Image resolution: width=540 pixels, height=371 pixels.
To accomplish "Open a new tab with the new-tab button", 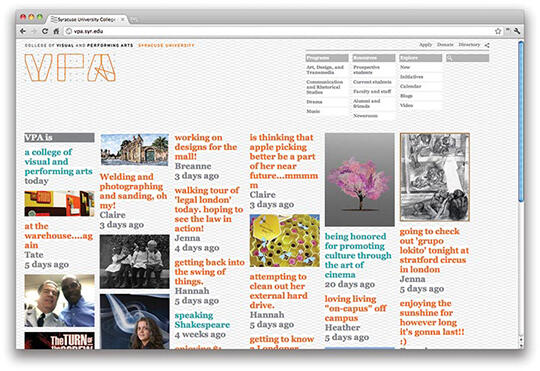I will click(134, 20).
